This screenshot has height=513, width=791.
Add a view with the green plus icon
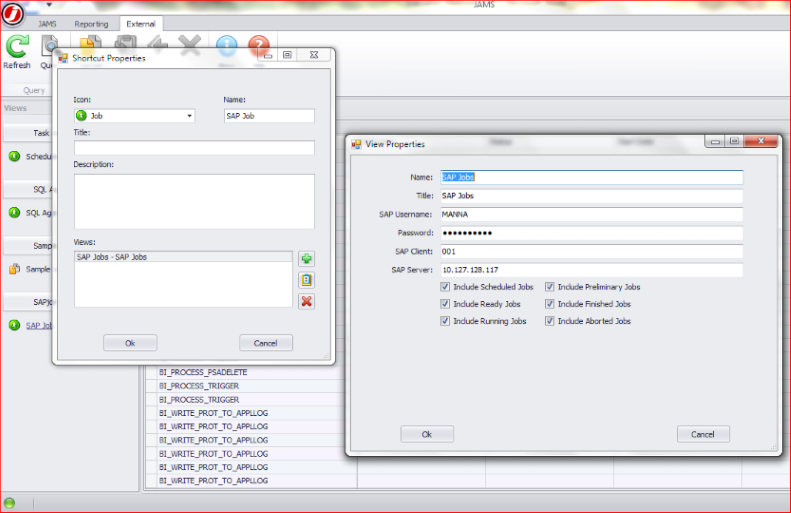306,259
